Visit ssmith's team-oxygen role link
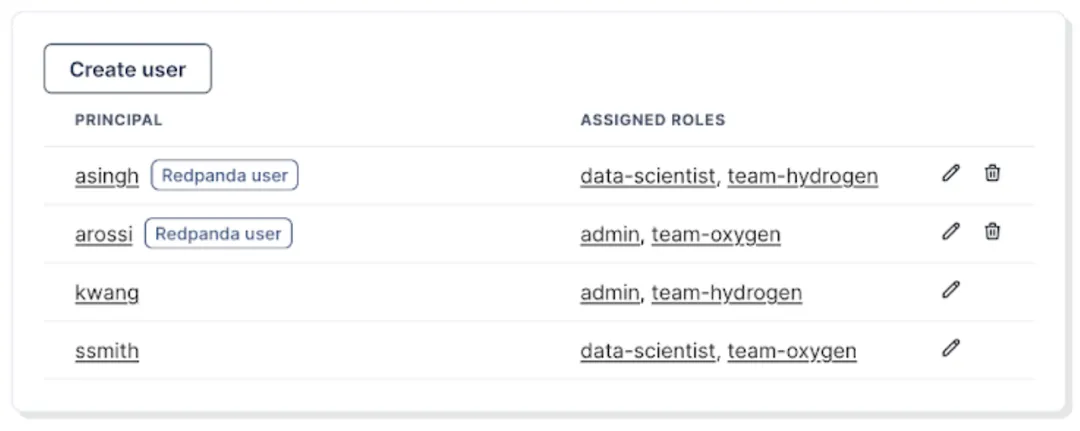This screenshot has height=431, width=1080. pyautogui.click(x=791, y=351)
